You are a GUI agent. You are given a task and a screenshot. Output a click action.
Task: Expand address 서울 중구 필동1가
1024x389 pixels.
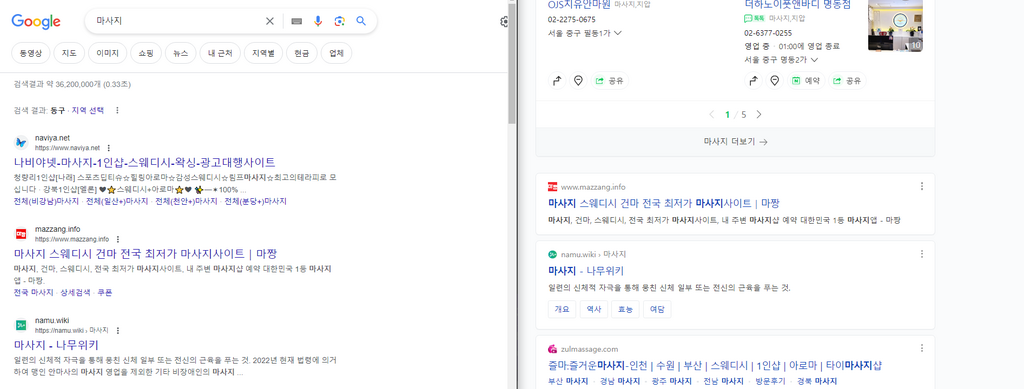click(x=618, y=33)
